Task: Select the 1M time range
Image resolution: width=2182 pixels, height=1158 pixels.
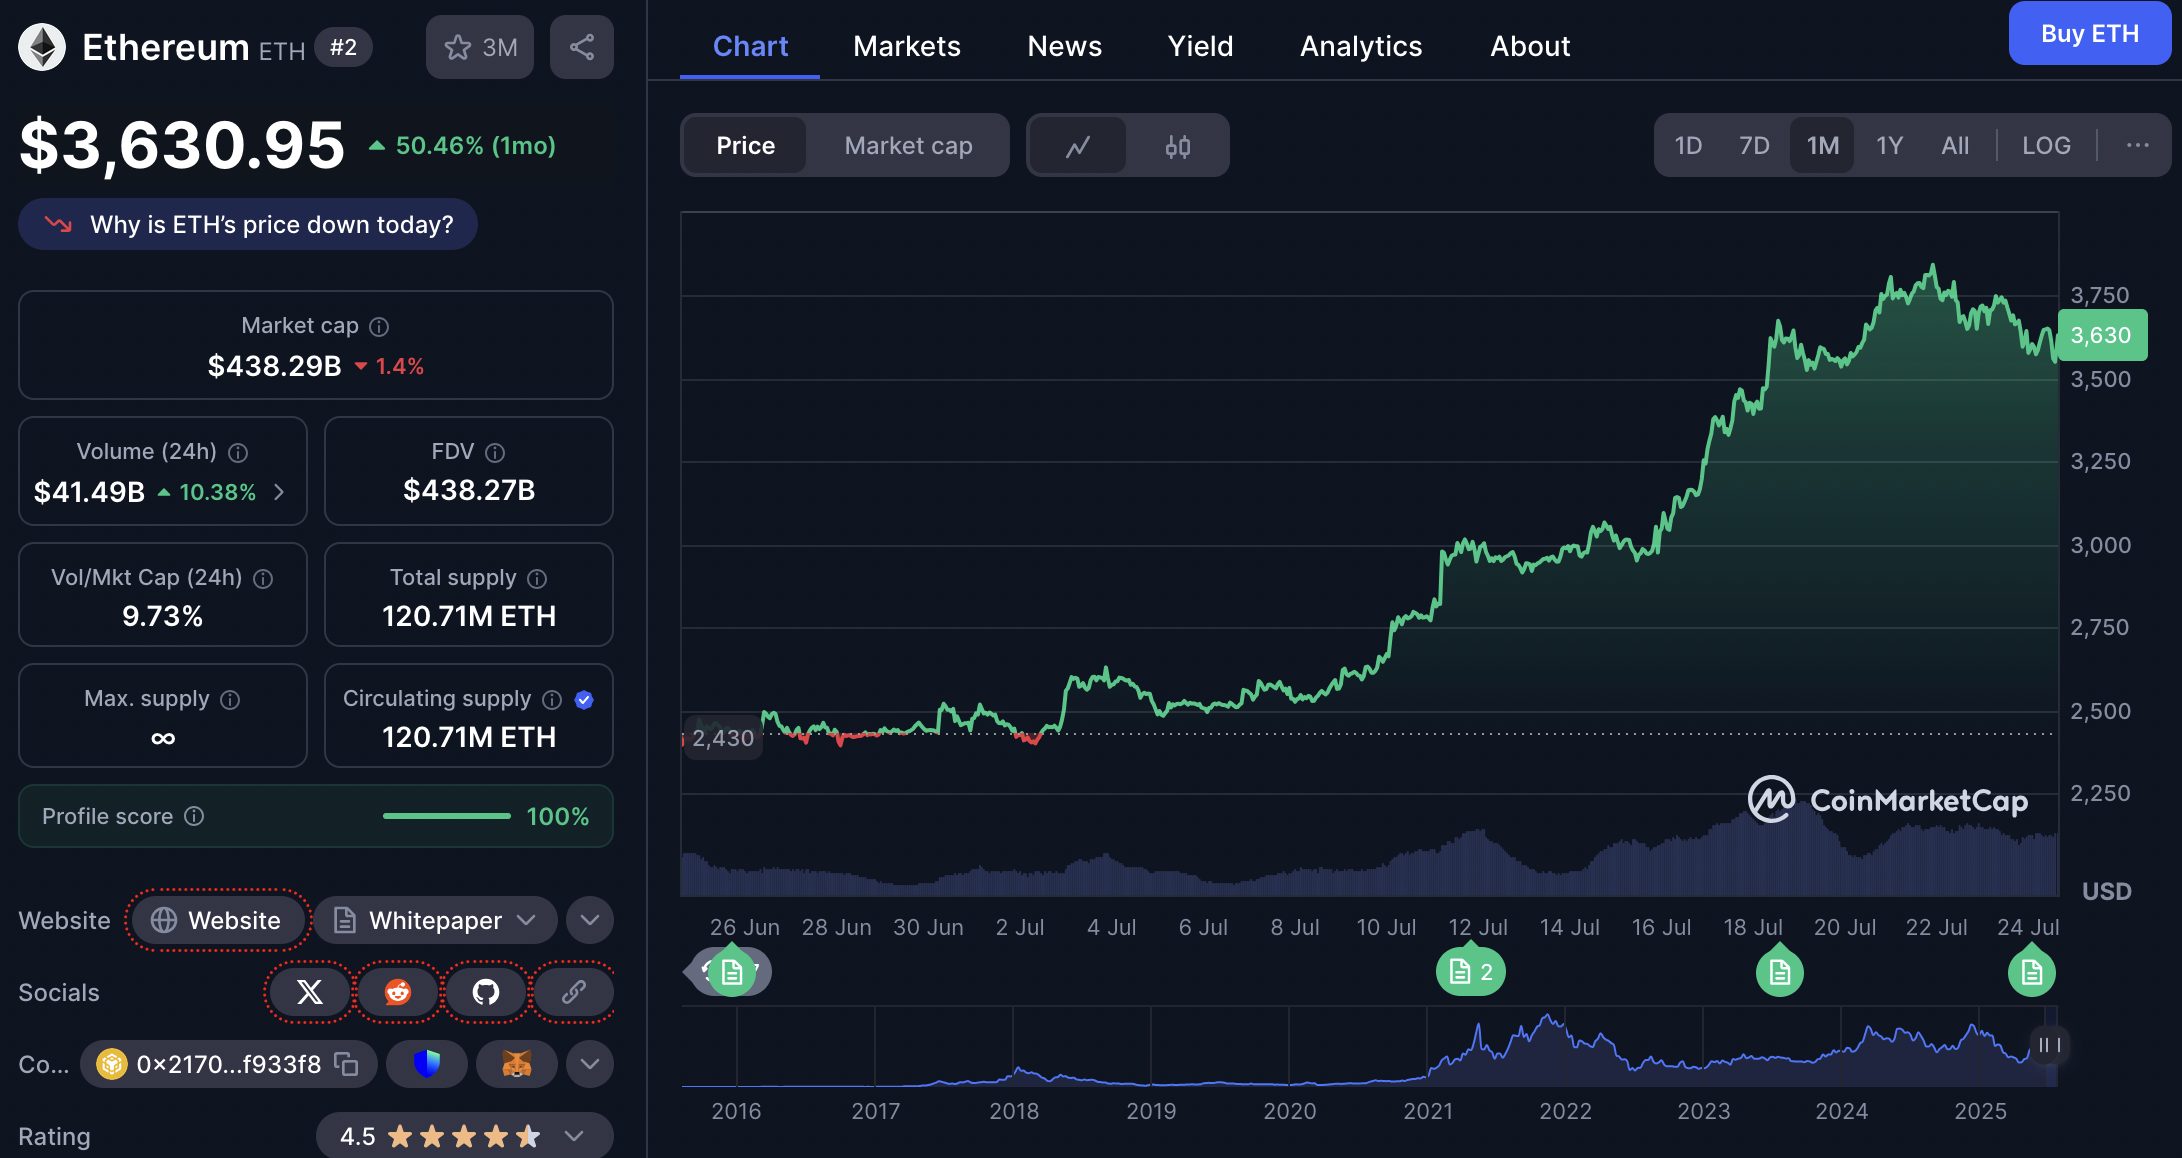Action: tap(1822, 146)
